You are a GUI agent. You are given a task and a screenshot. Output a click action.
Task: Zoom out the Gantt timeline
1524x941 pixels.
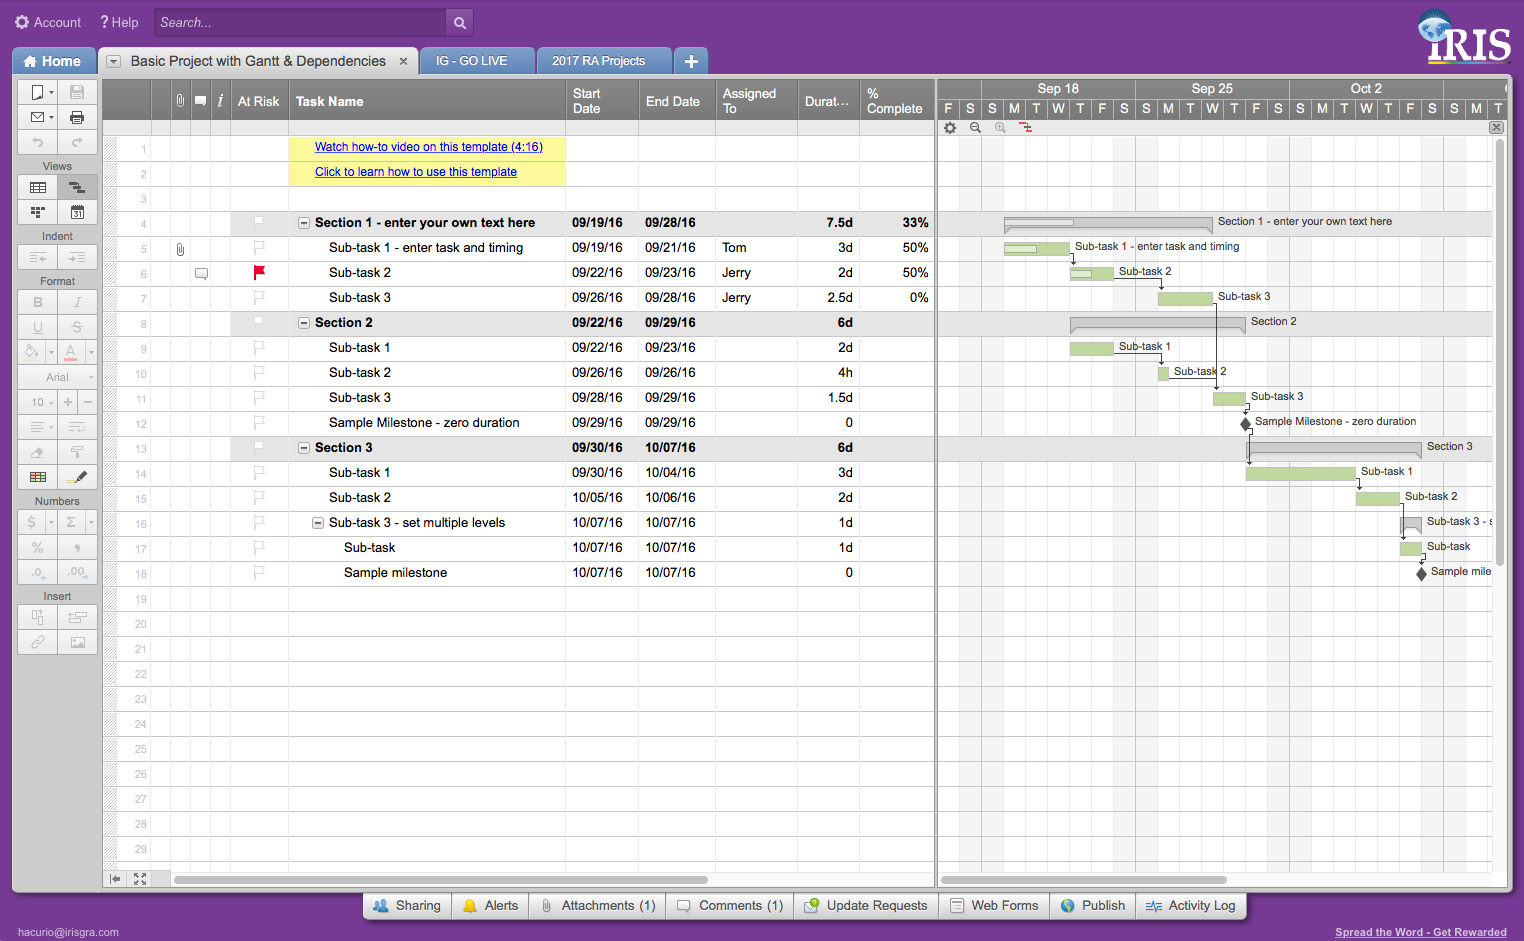pyautogui.click(x=975, y=128)
